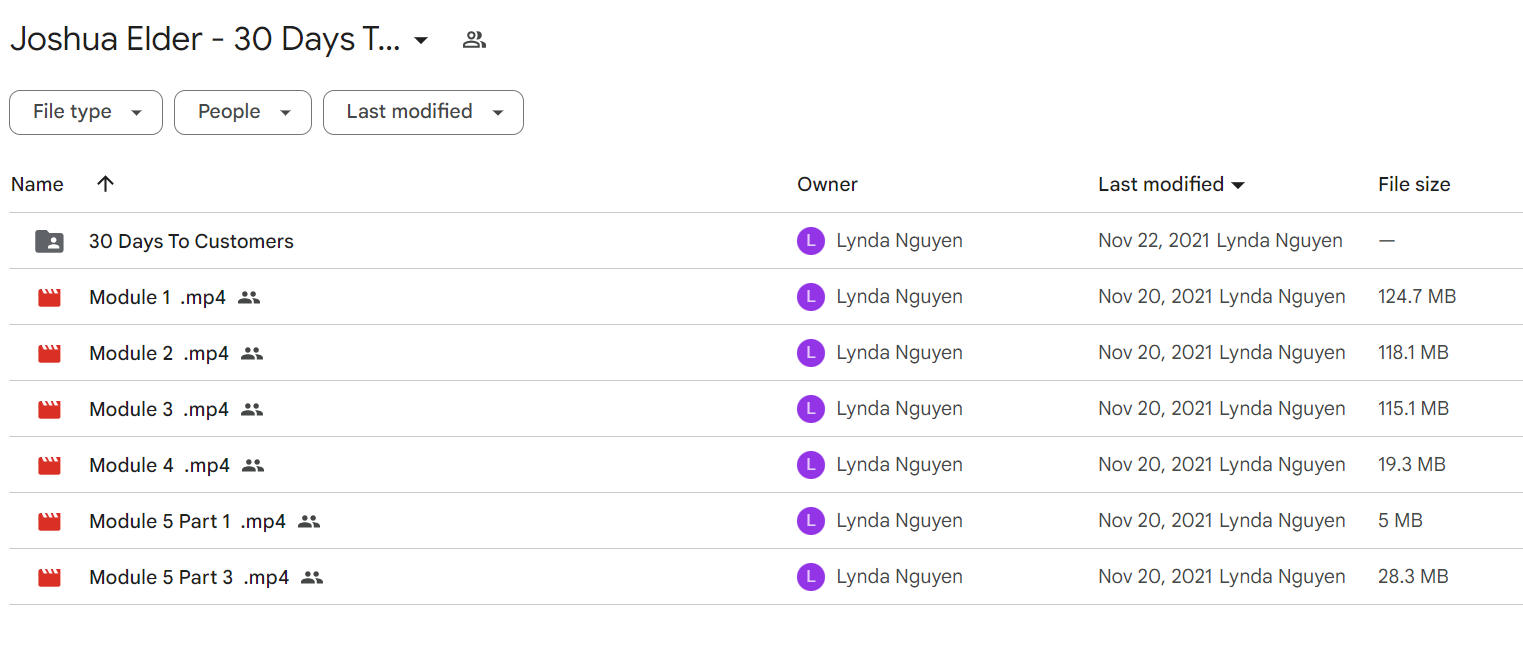Click the shared icon next to Module 1 .mp4
The height and width of the screenshot is (661, 1523).
pyautogui.click(x=249, y=297)
